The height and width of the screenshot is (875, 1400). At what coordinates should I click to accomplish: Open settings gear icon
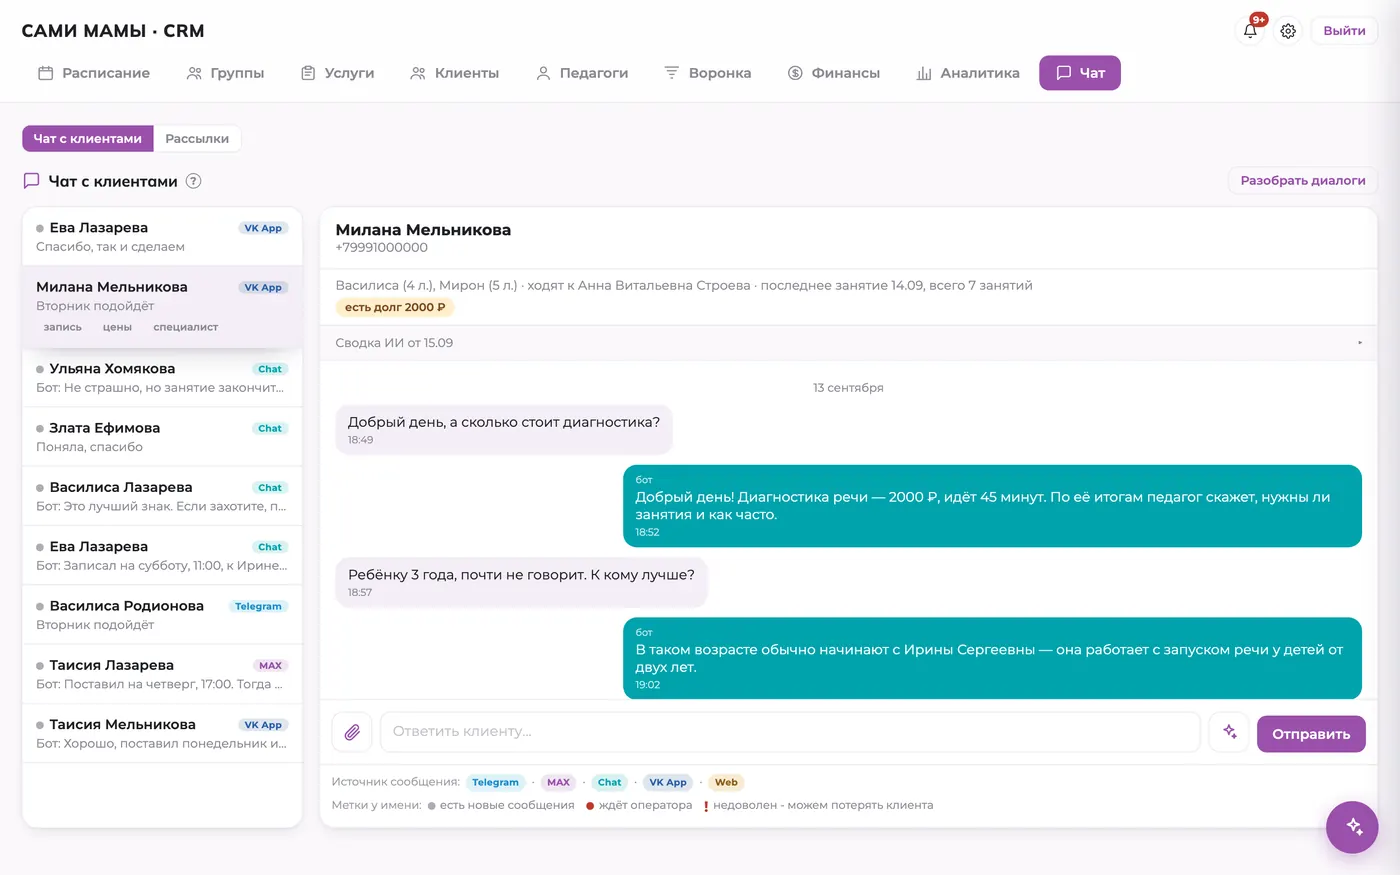1288,31
